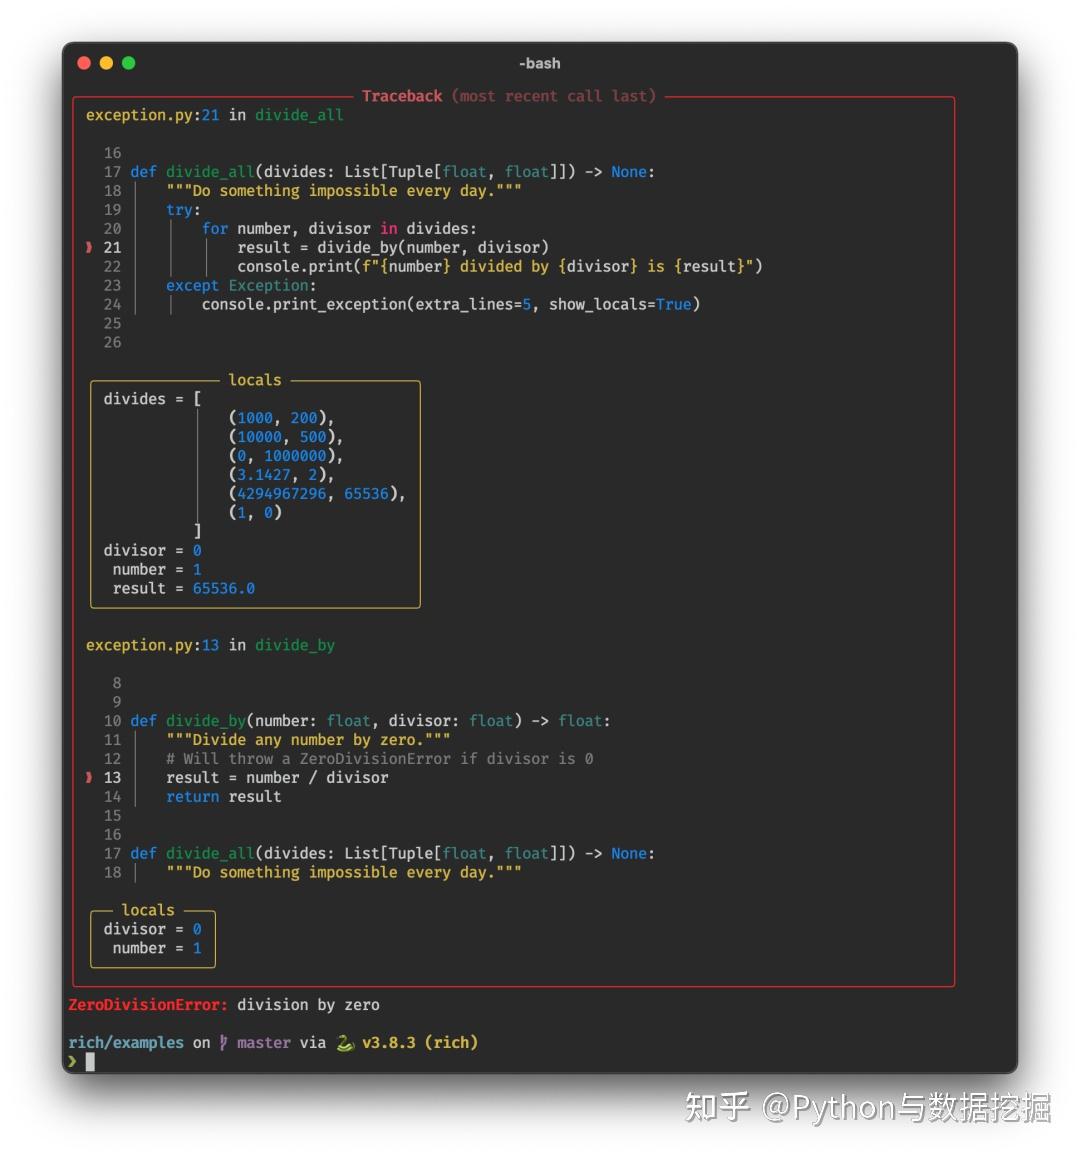Click the extra_lines=5 parameter
Image resolution: width=1080 pixels, height=1156 pixels.
(x=475, y=304)
